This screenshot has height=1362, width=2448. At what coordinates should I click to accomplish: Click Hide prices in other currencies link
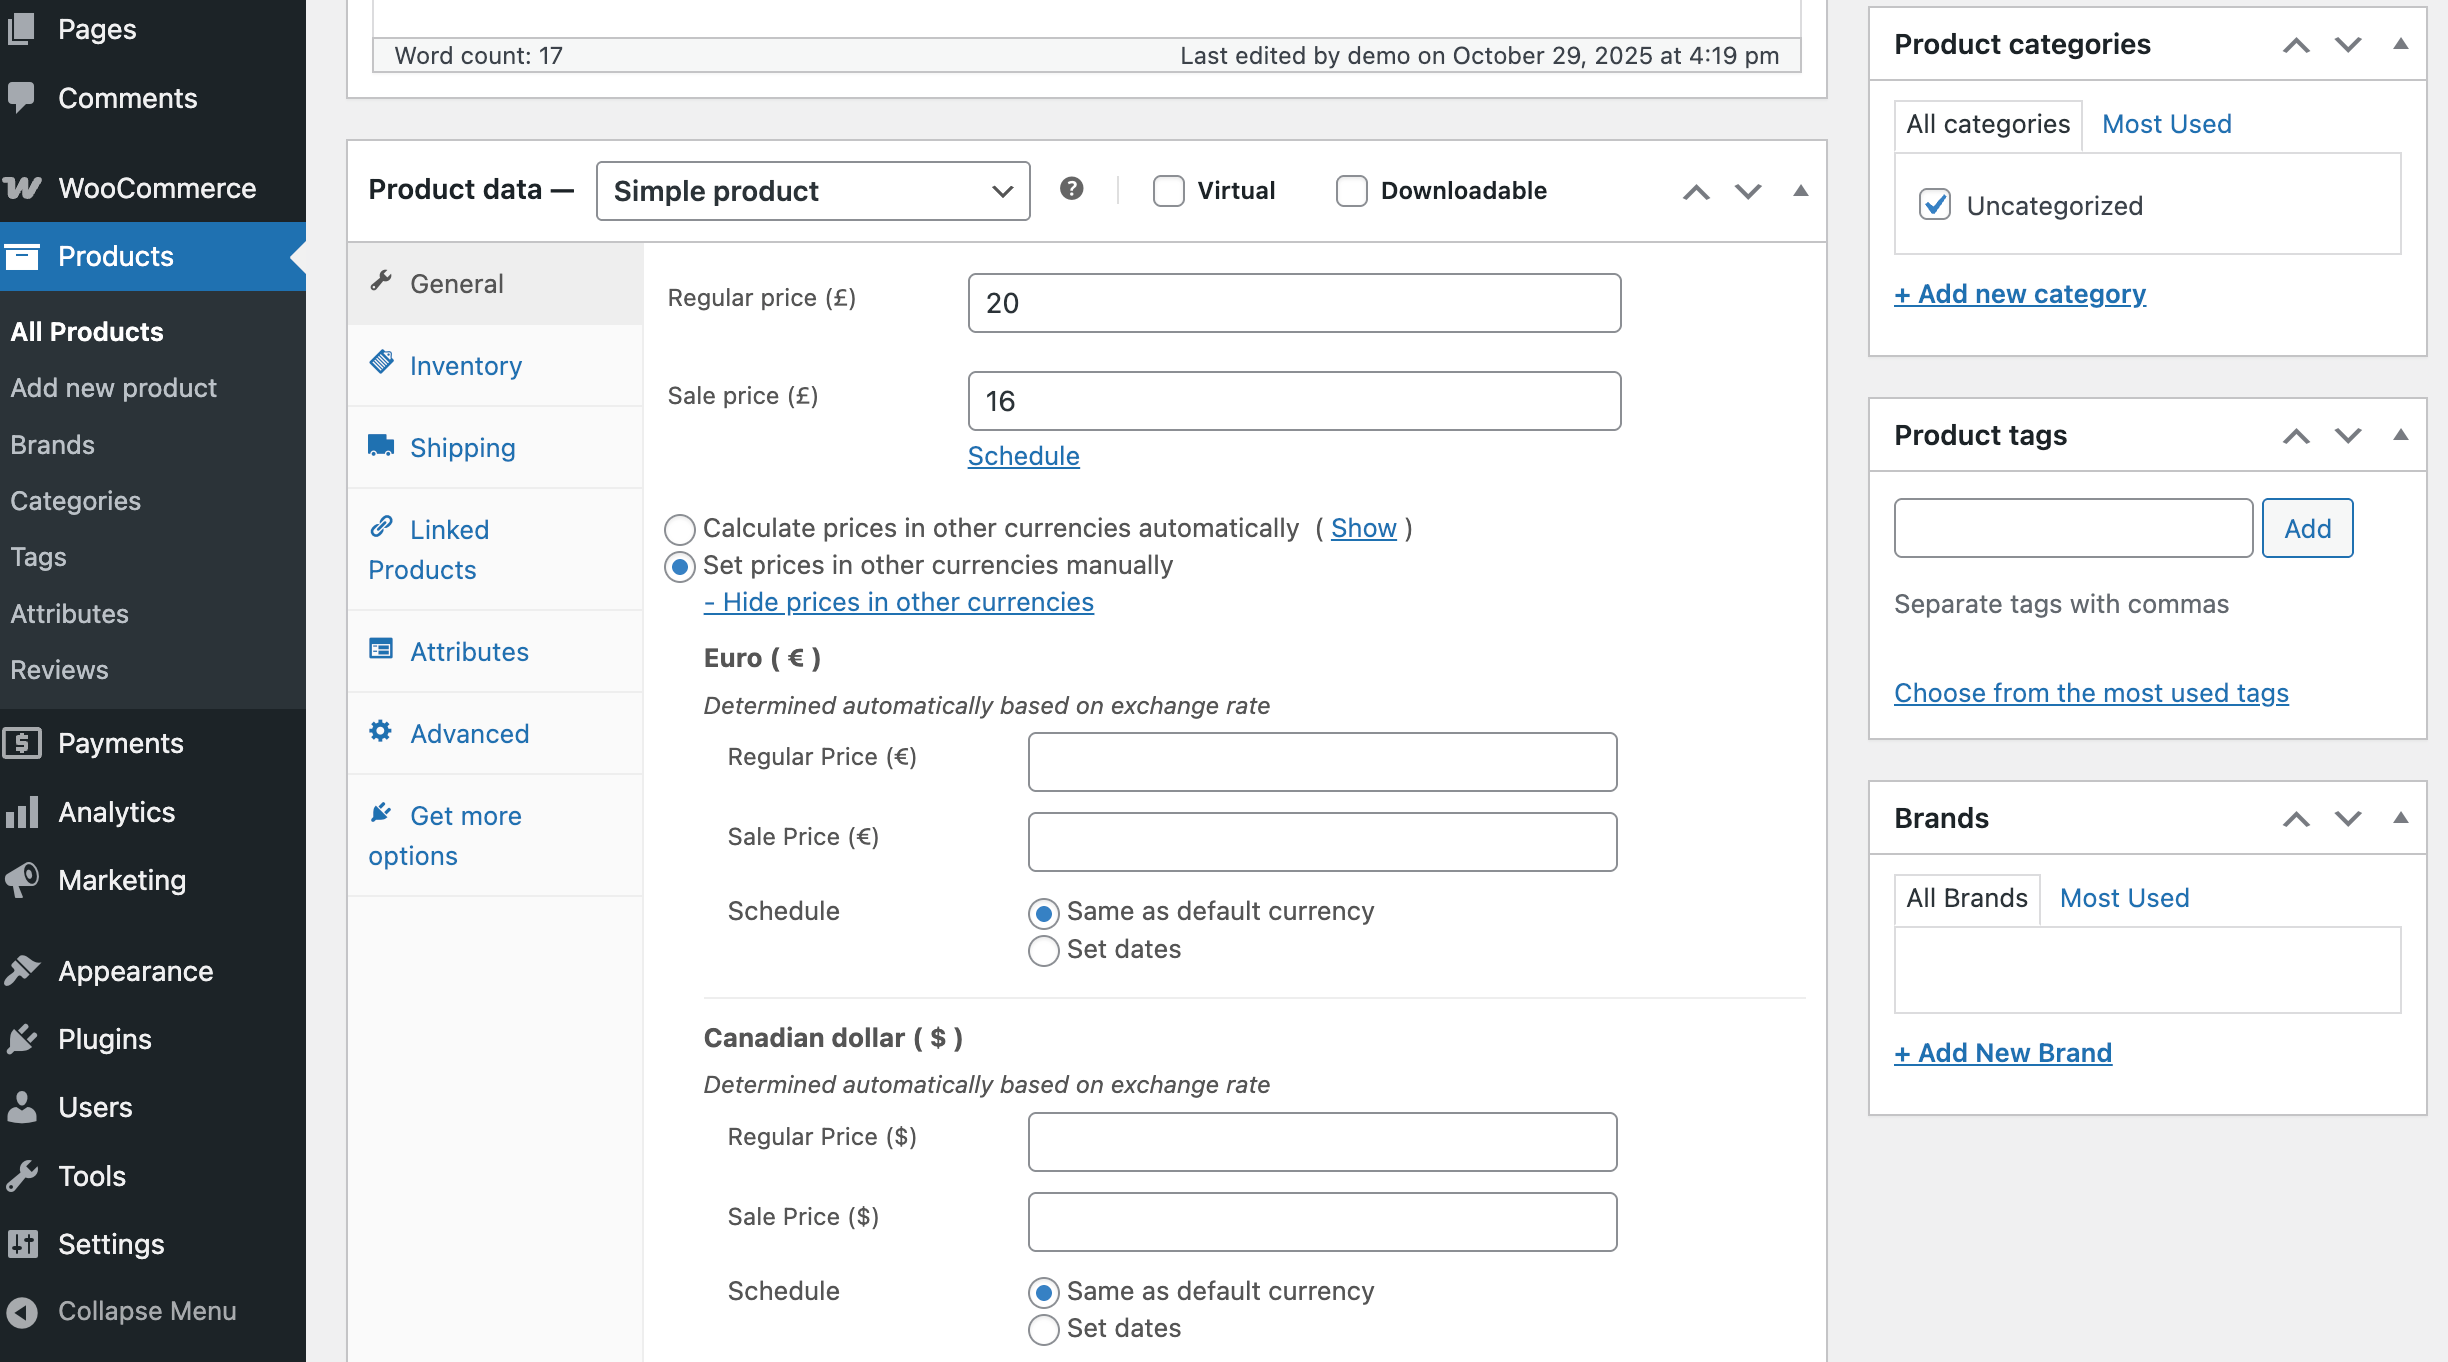pyautogui.click(x=898, y=602)
